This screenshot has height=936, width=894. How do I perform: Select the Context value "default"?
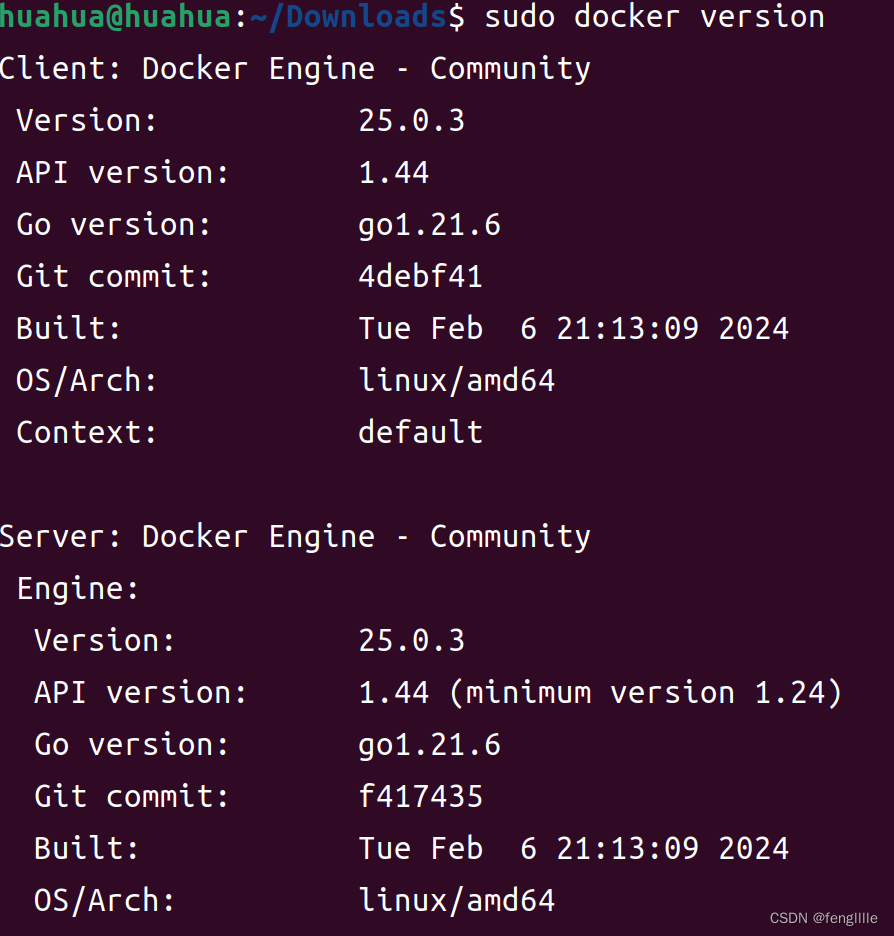pos(421,432)
